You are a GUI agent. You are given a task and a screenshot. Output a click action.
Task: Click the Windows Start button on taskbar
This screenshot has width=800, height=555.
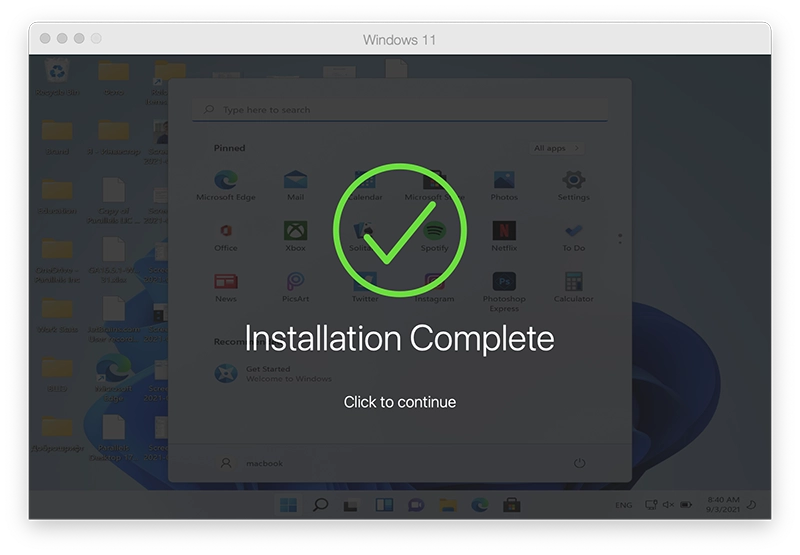click(288, 505)
